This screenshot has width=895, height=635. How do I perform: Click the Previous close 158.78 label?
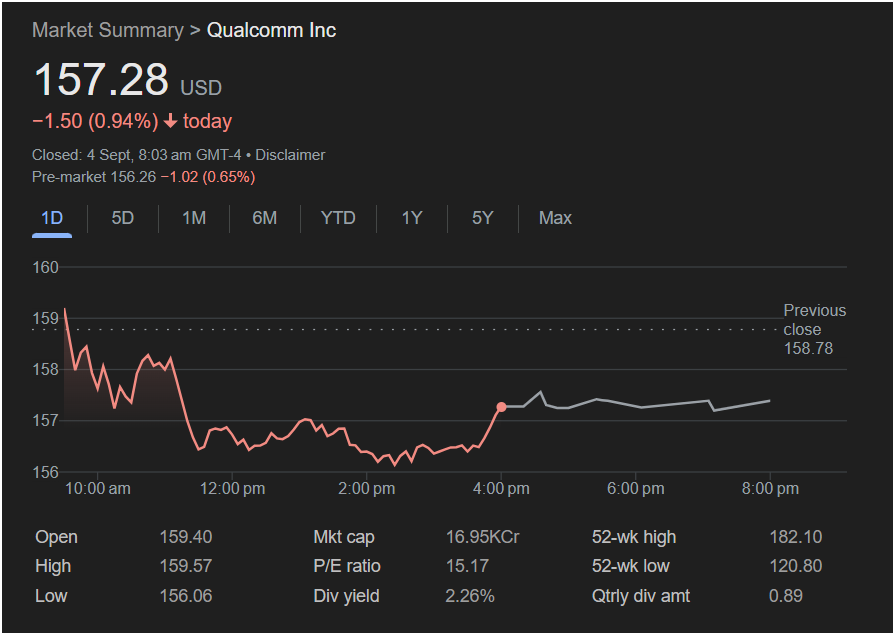click(815, 329)
